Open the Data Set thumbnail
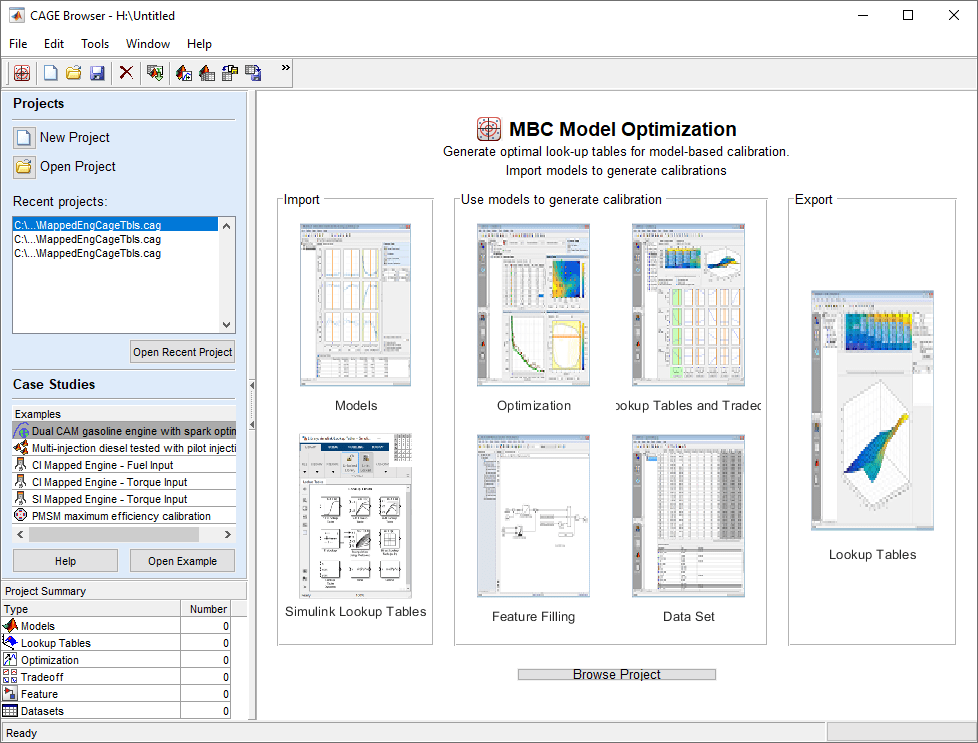The height and width of the screenshot is (743, 978). 688,515
